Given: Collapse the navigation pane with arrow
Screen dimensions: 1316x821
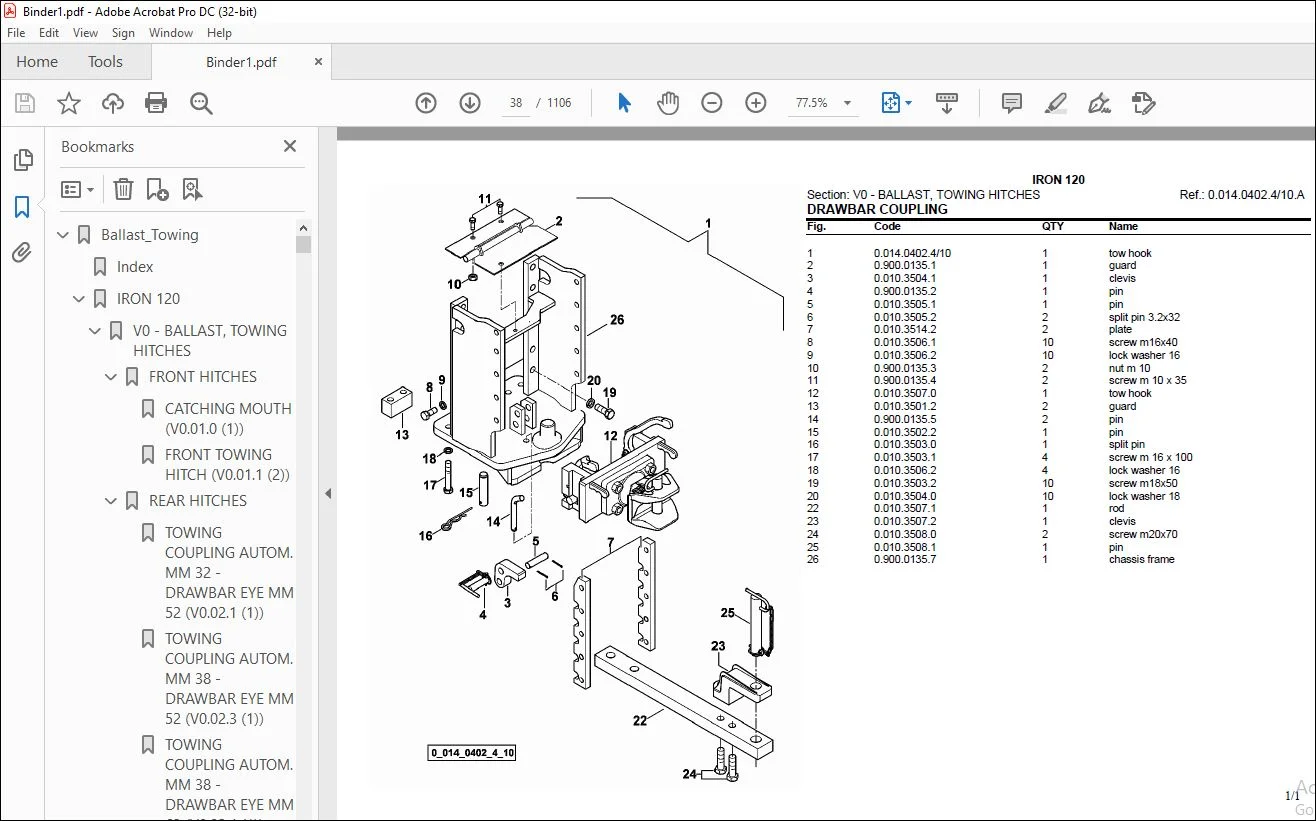Looking at the screenshot, I should pyautogui.click(x=326, y=493).
